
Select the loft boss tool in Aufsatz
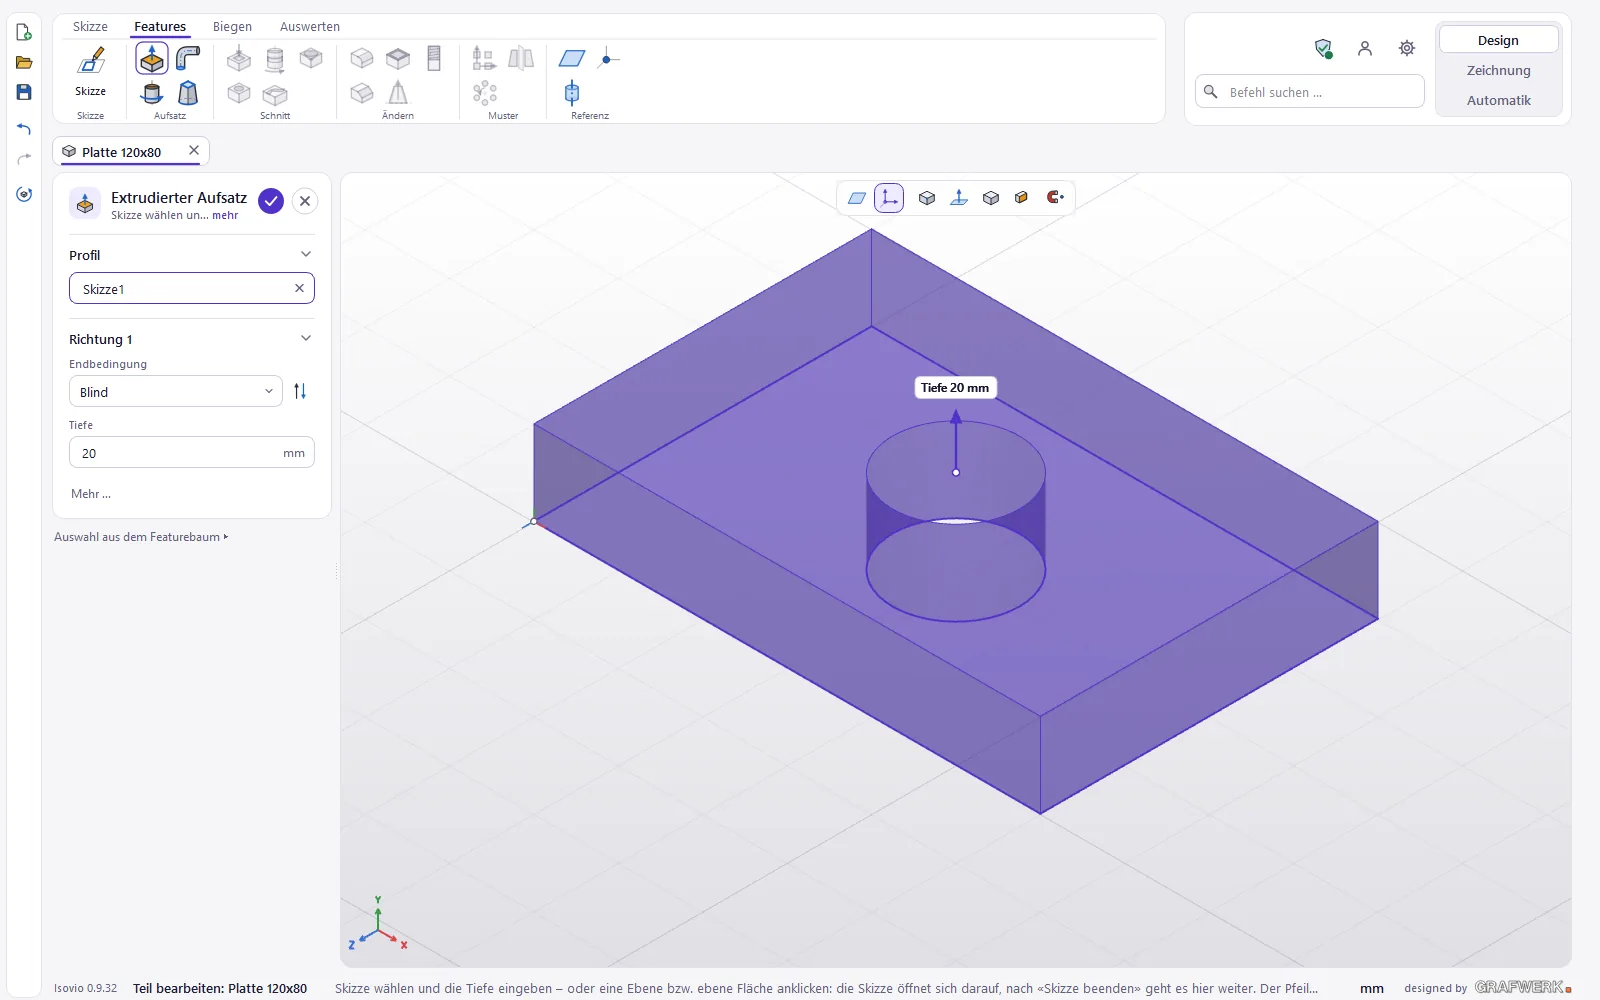[187, 94]
